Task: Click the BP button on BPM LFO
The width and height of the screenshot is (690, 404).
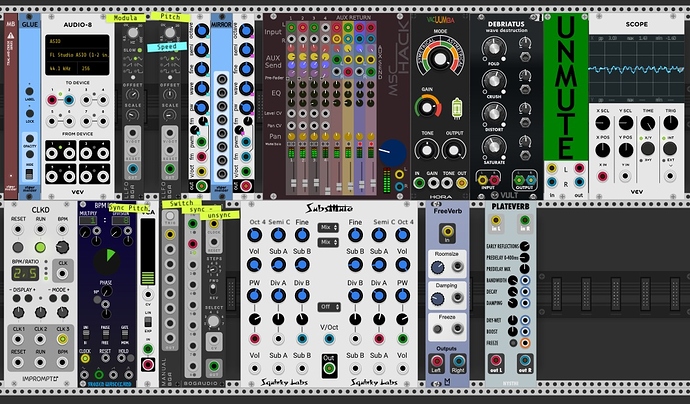Action: pos(97,300)
